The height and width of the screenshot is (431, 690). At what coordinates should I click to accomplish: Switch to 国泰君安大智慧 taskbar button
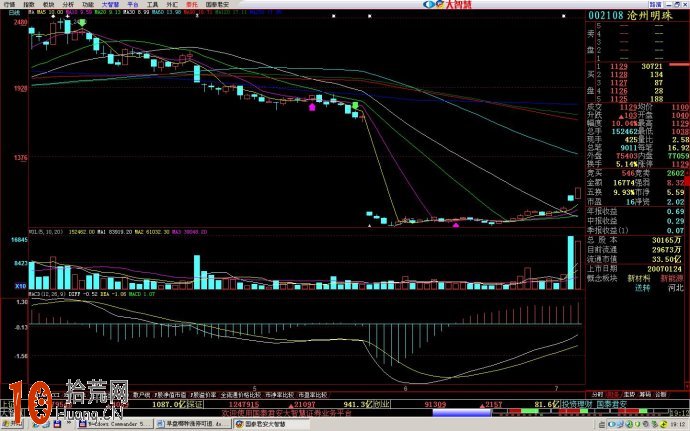tap(271, 424)
